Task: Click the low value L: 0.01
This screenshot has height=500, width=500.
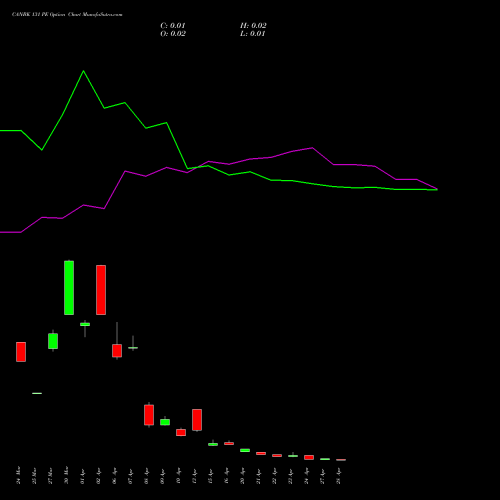Action: click(x=253, y=34)
